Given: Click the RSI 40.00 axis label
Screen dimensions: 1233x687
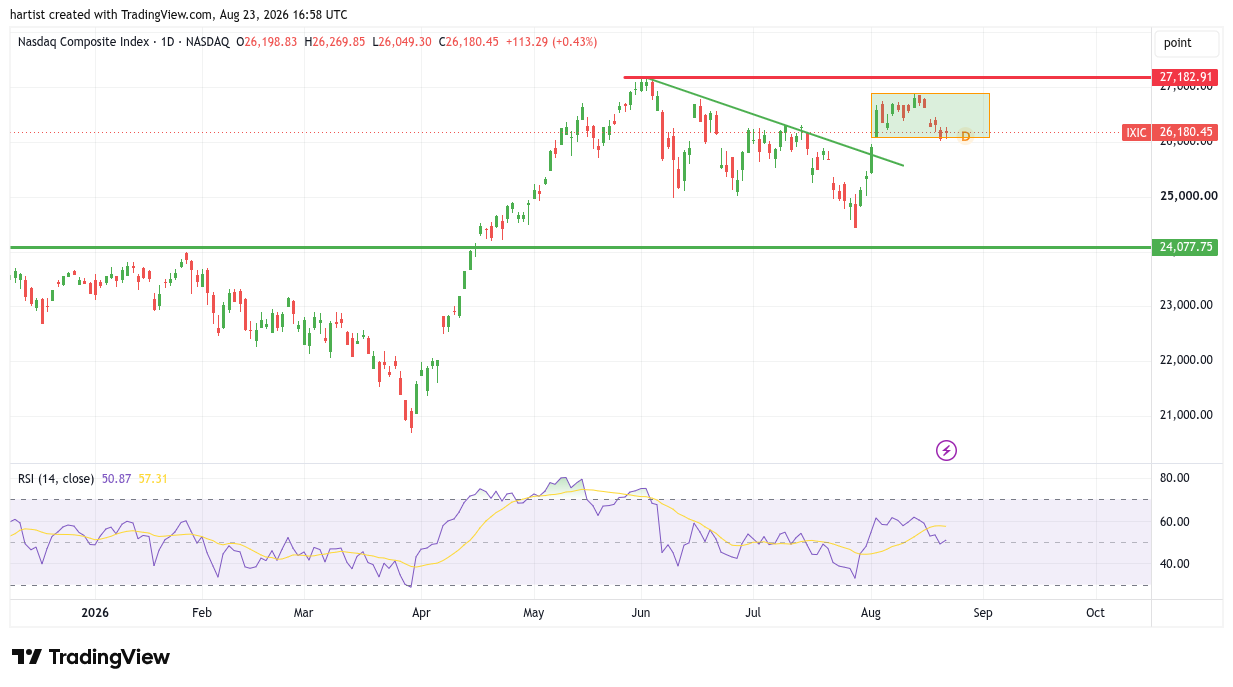Looking at the screenshot, I should (1174, 564).
